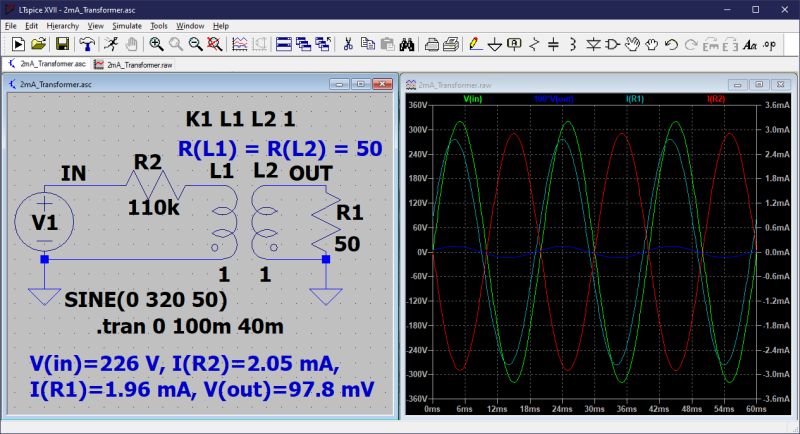Run the simulation with the running man icon
Image resolution: width=800 pixels, height=434 pixels.
[111, 44]
